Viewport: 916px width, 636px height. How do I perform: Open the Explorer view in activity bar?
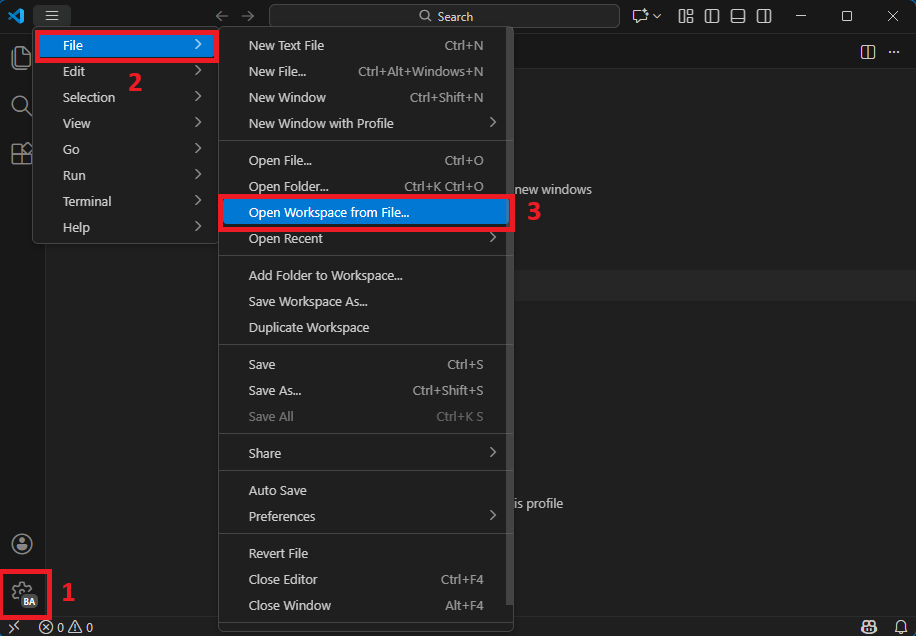20,58
